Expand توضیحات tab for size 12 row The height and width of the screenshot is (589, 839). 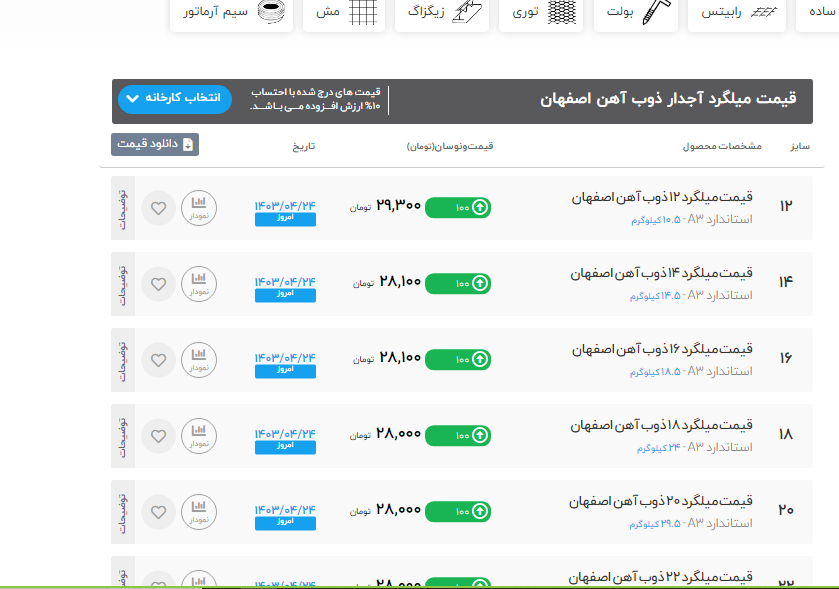[121, 208]
